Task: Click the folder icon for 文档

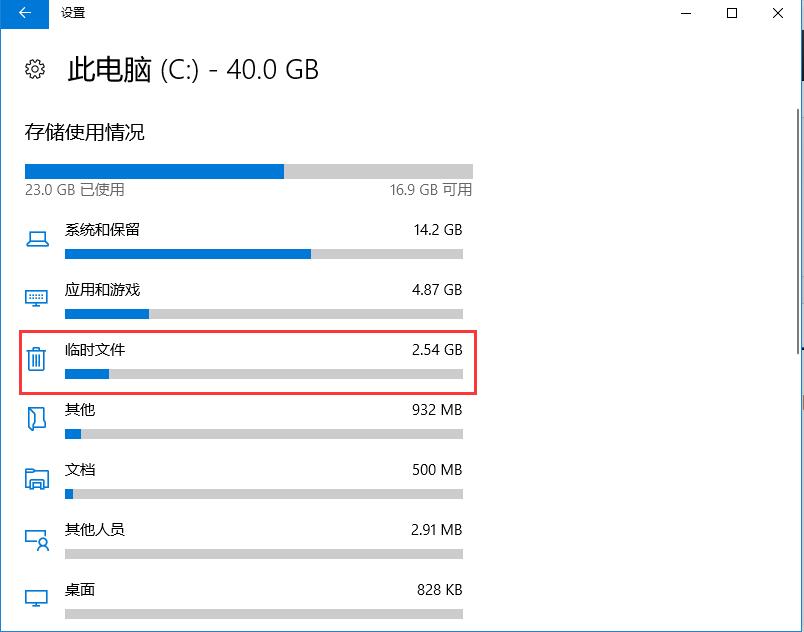Action: click(36, 479)
